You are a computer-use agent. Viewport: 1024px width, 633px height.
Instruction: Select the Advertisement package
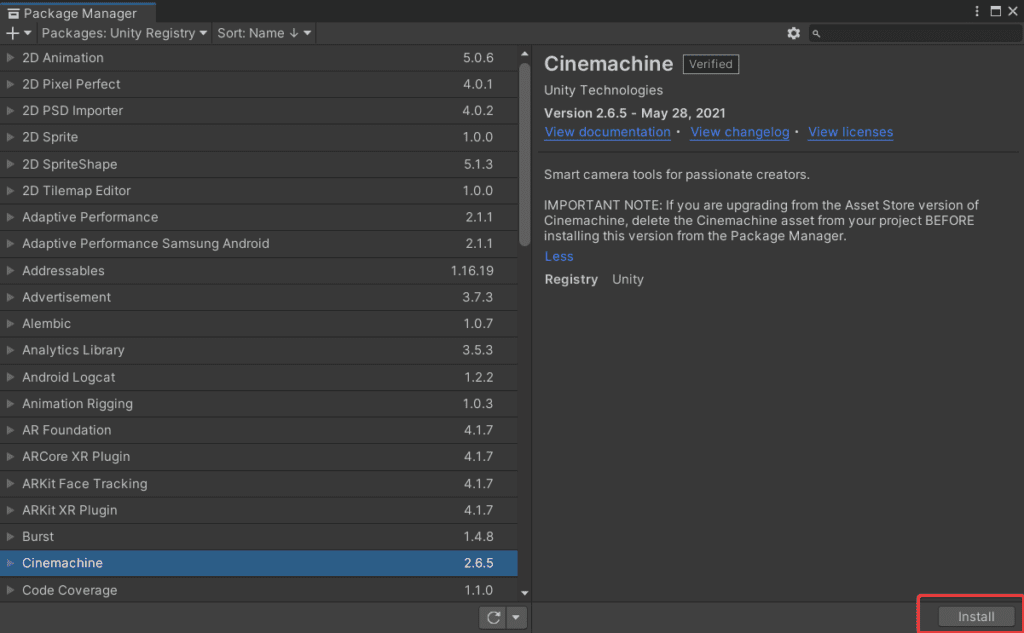pos(259,297)
